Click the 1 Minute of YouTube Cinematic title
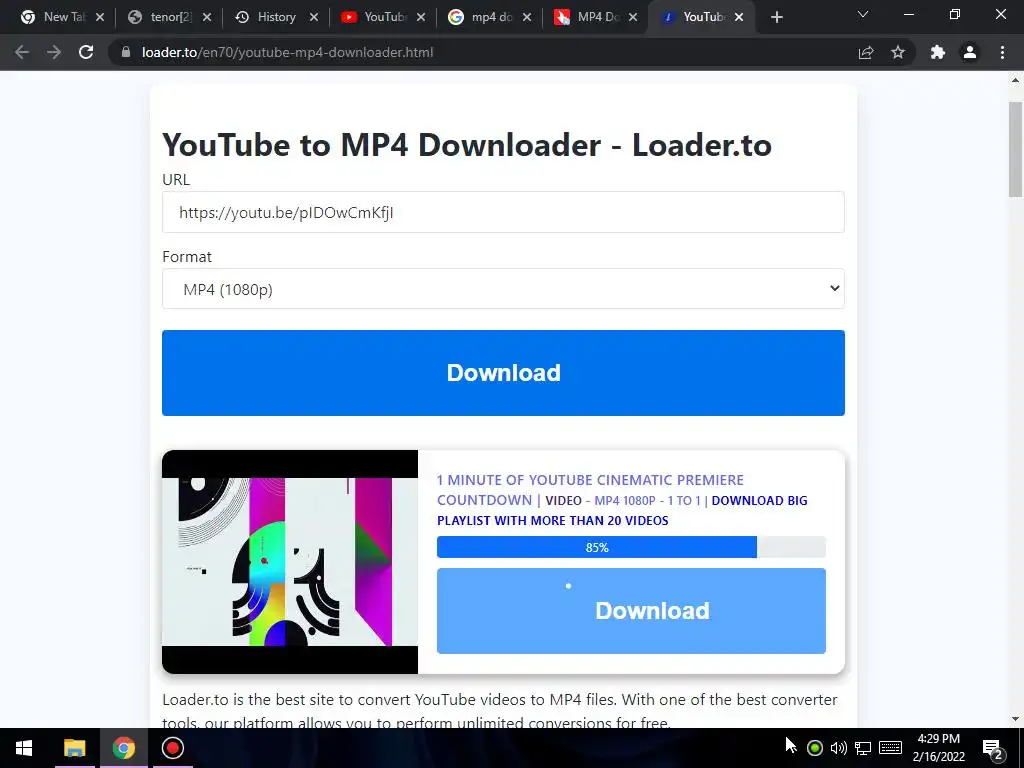Screen dimensions: 1024x768 point(590,490)
